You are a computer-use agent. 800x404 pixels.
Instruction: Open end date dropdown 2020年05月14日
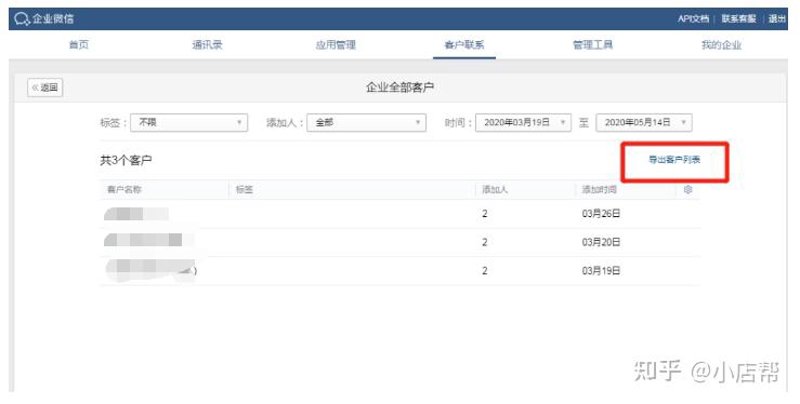644,122
